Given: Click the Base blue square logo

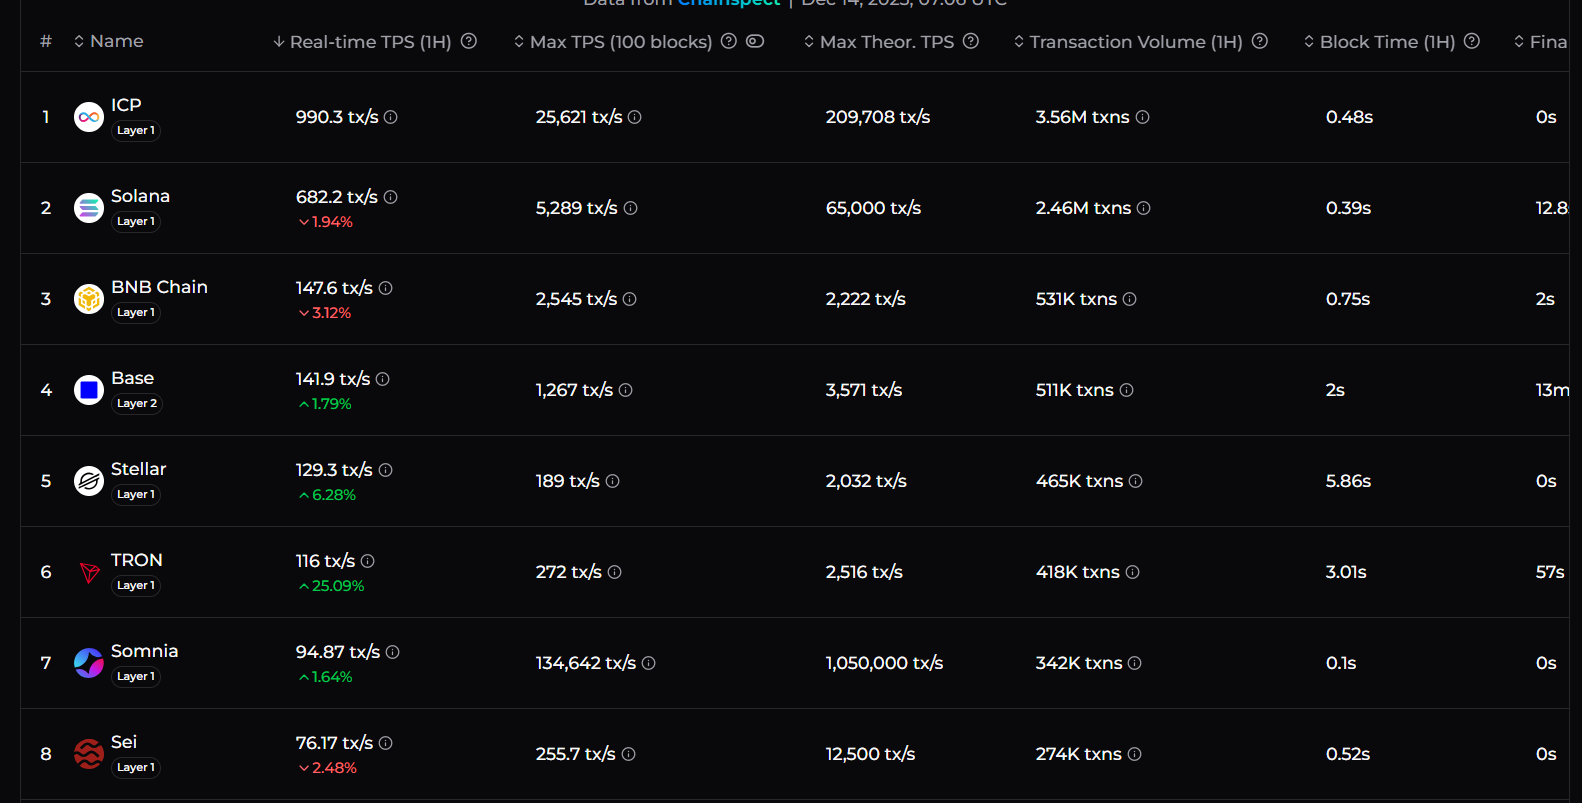Looking at the screenshot, I should (89, 390).
